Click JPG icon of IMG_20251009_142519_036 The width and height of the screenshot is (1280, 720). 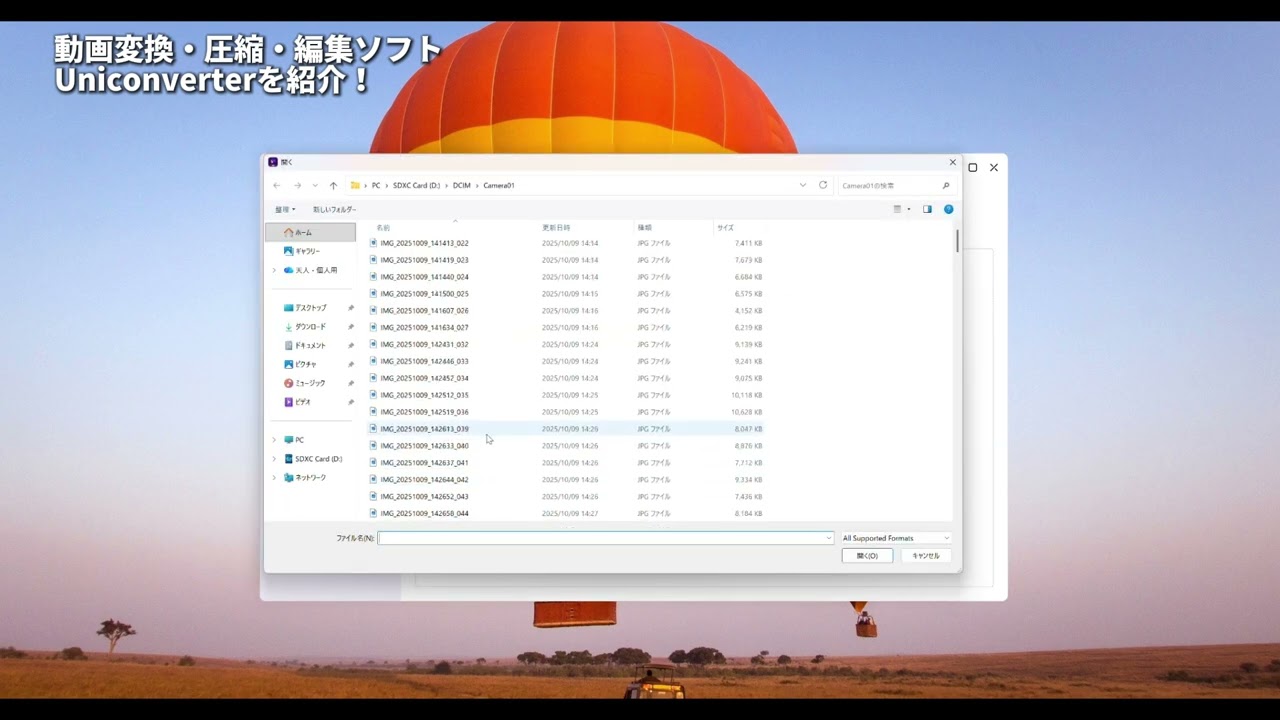[374, 412]
